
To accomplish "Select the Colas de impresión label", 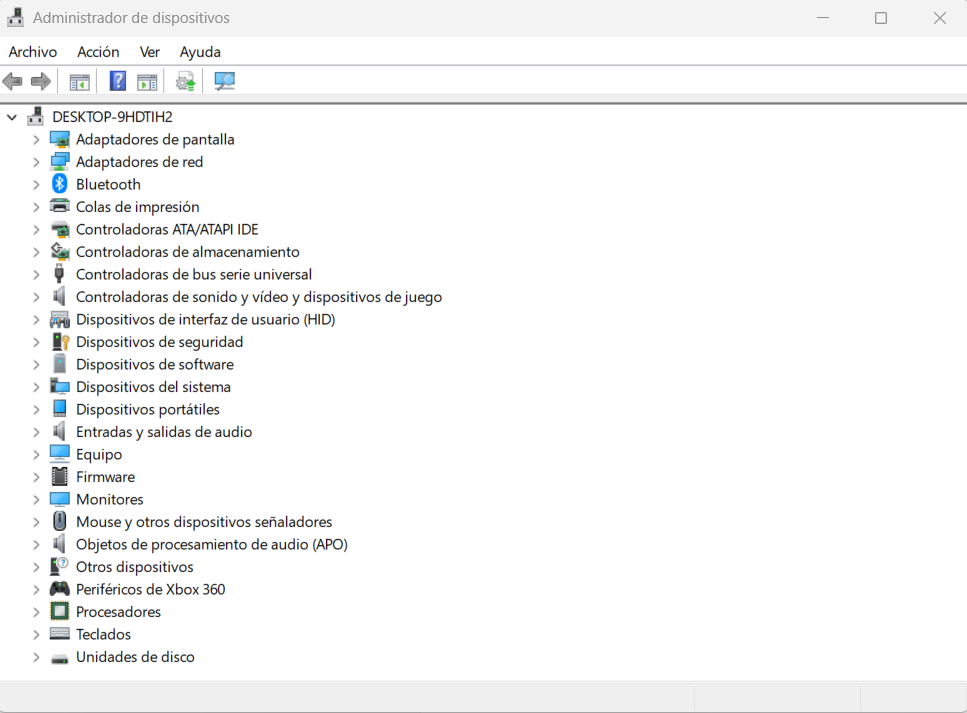I will point(138,207).
